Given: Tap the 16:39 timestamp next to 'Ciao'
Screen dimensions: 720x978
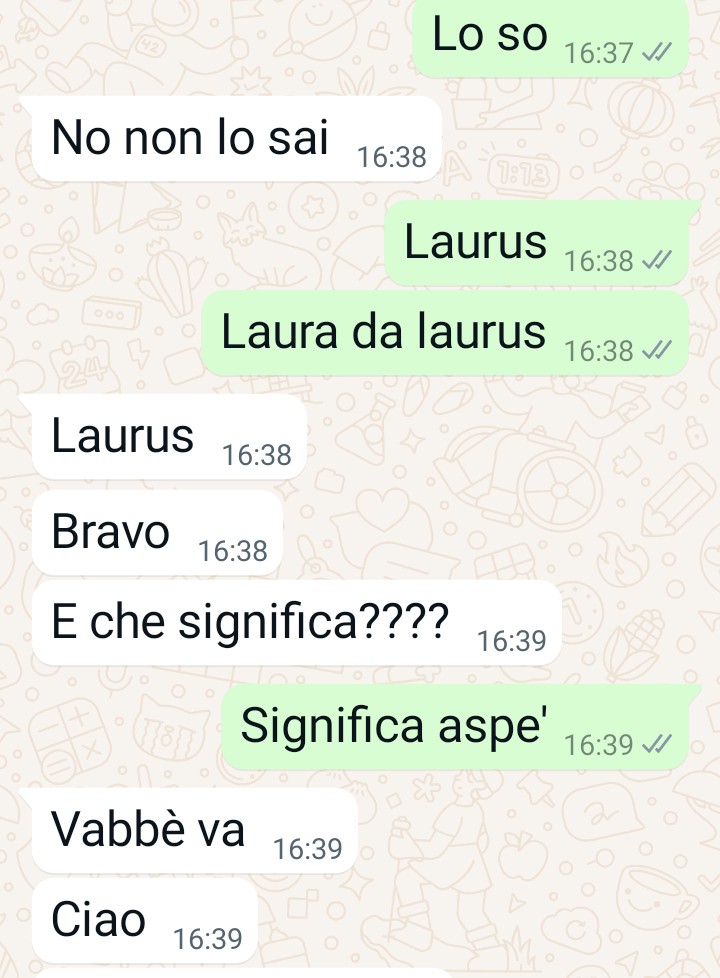Looking at the screenshot, I should [208, 939].
